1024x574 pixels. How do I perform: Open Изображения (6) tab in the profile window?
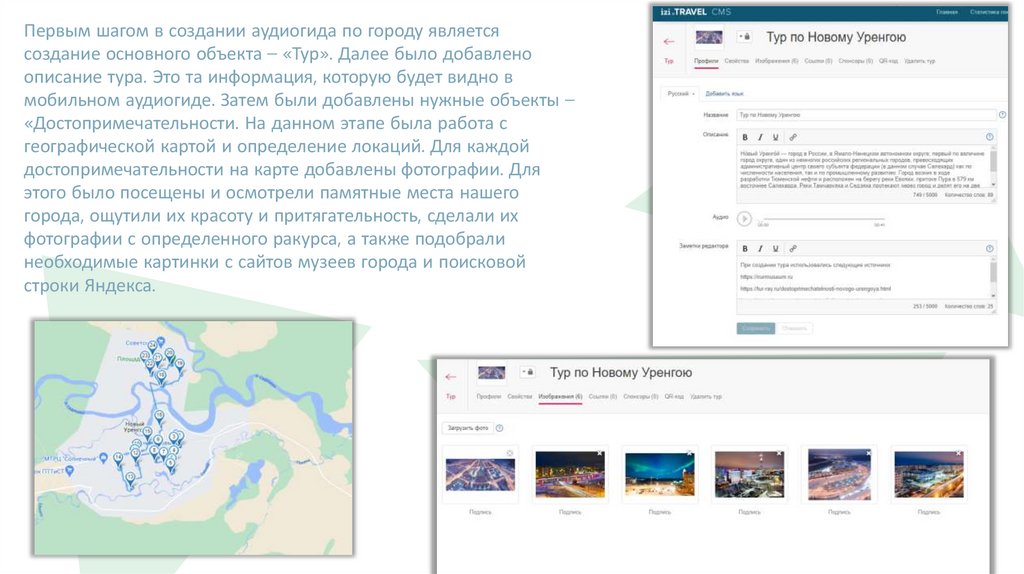[x=776, y=61]
